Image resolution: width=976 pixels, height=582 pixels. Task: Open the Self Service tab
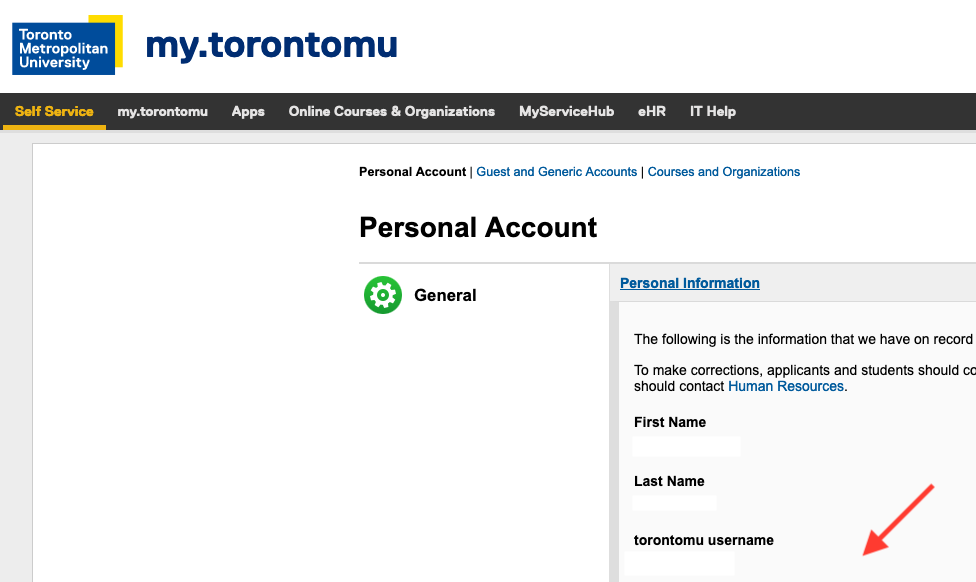[x=54, y=111]
